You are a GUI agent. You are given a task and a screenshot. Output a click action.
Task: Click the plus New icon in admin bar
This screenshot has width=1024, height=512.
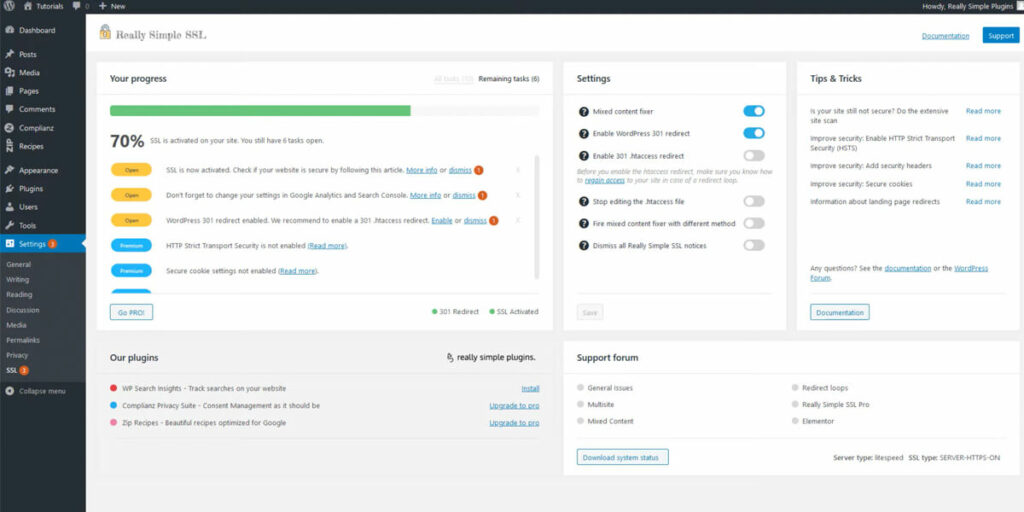(x=103, y=6)
